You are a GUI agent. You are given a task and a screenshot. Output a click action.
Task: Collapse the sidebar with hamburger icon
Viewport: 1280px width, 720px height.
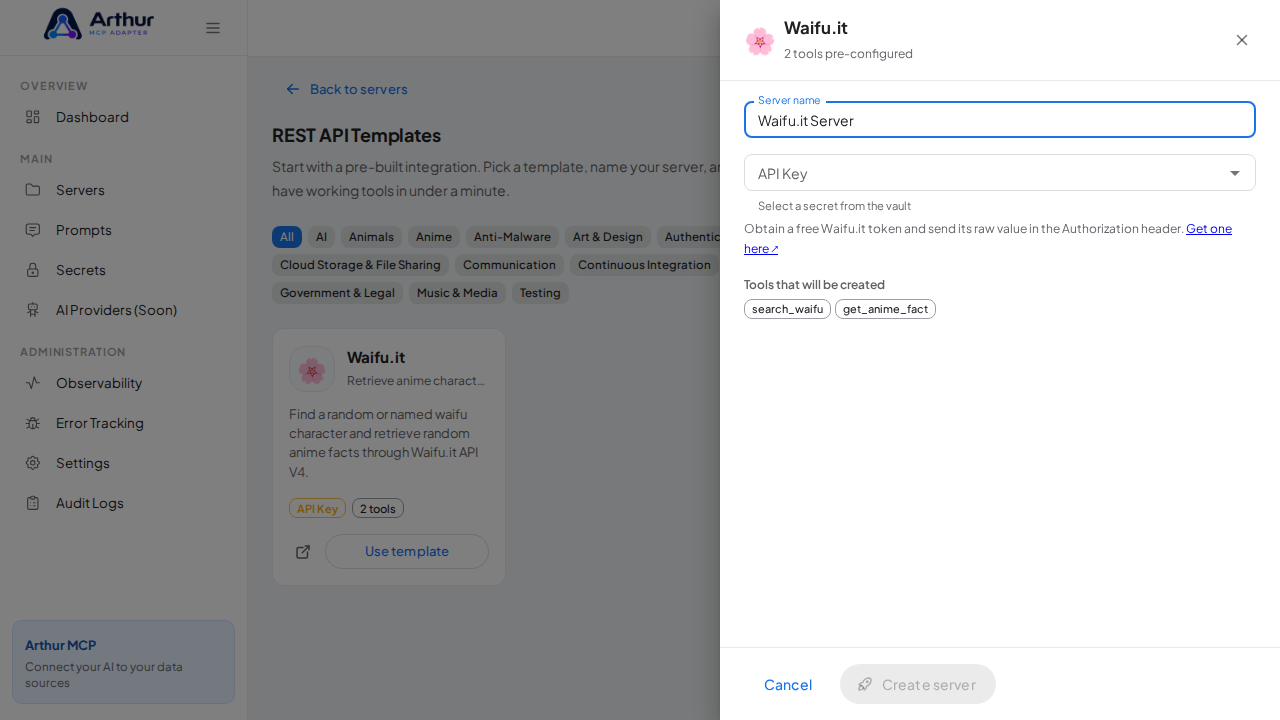(213, 28)
